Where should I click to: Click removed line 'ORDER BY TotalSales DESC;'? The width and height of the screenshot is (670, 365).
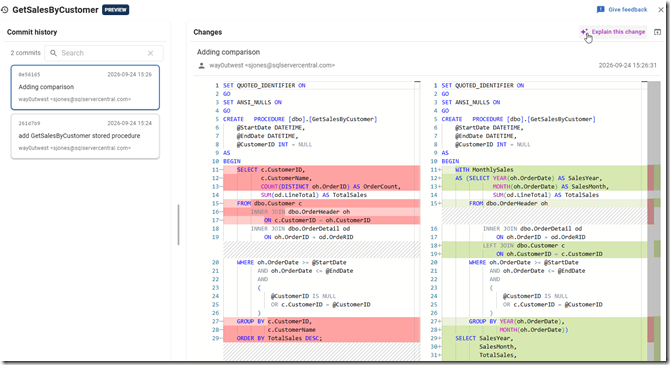tap(321, 338)
